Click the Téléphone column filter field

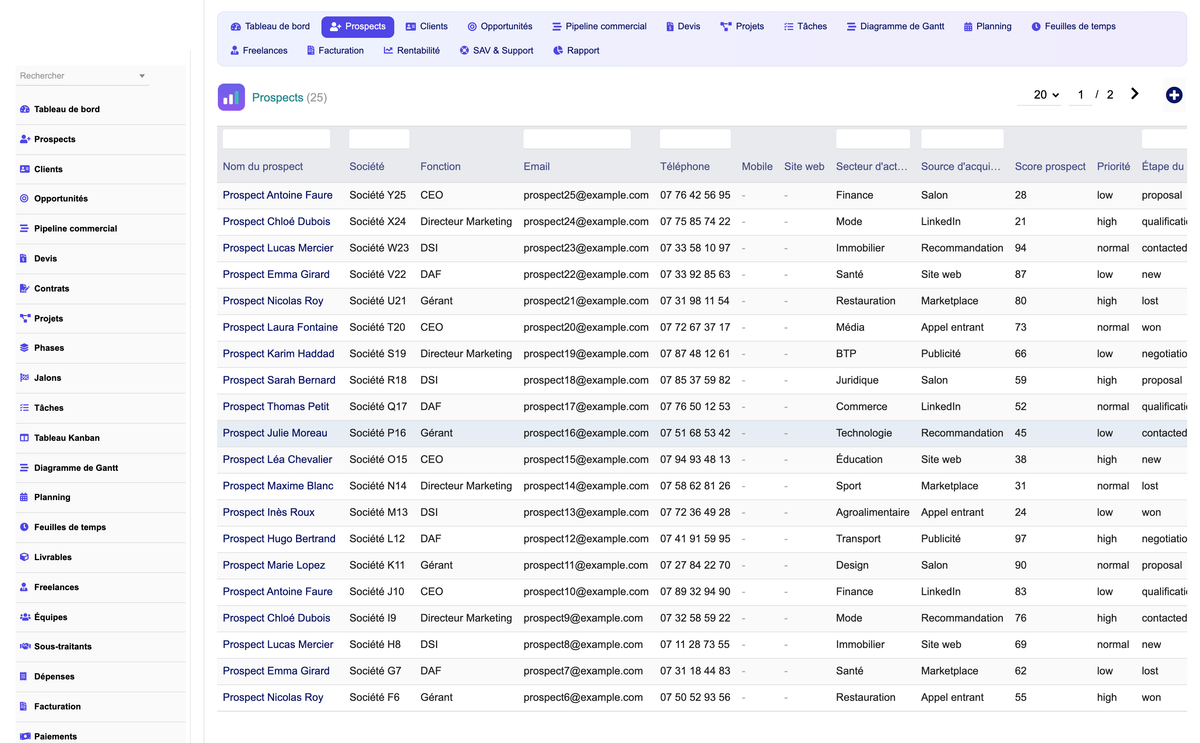pos(695,139)
